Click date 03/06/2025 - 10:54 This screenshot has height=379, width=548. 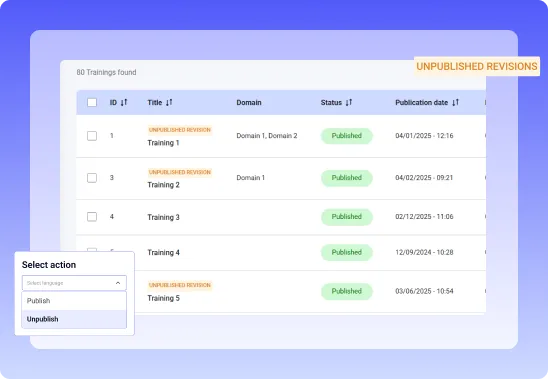point(424,291)
